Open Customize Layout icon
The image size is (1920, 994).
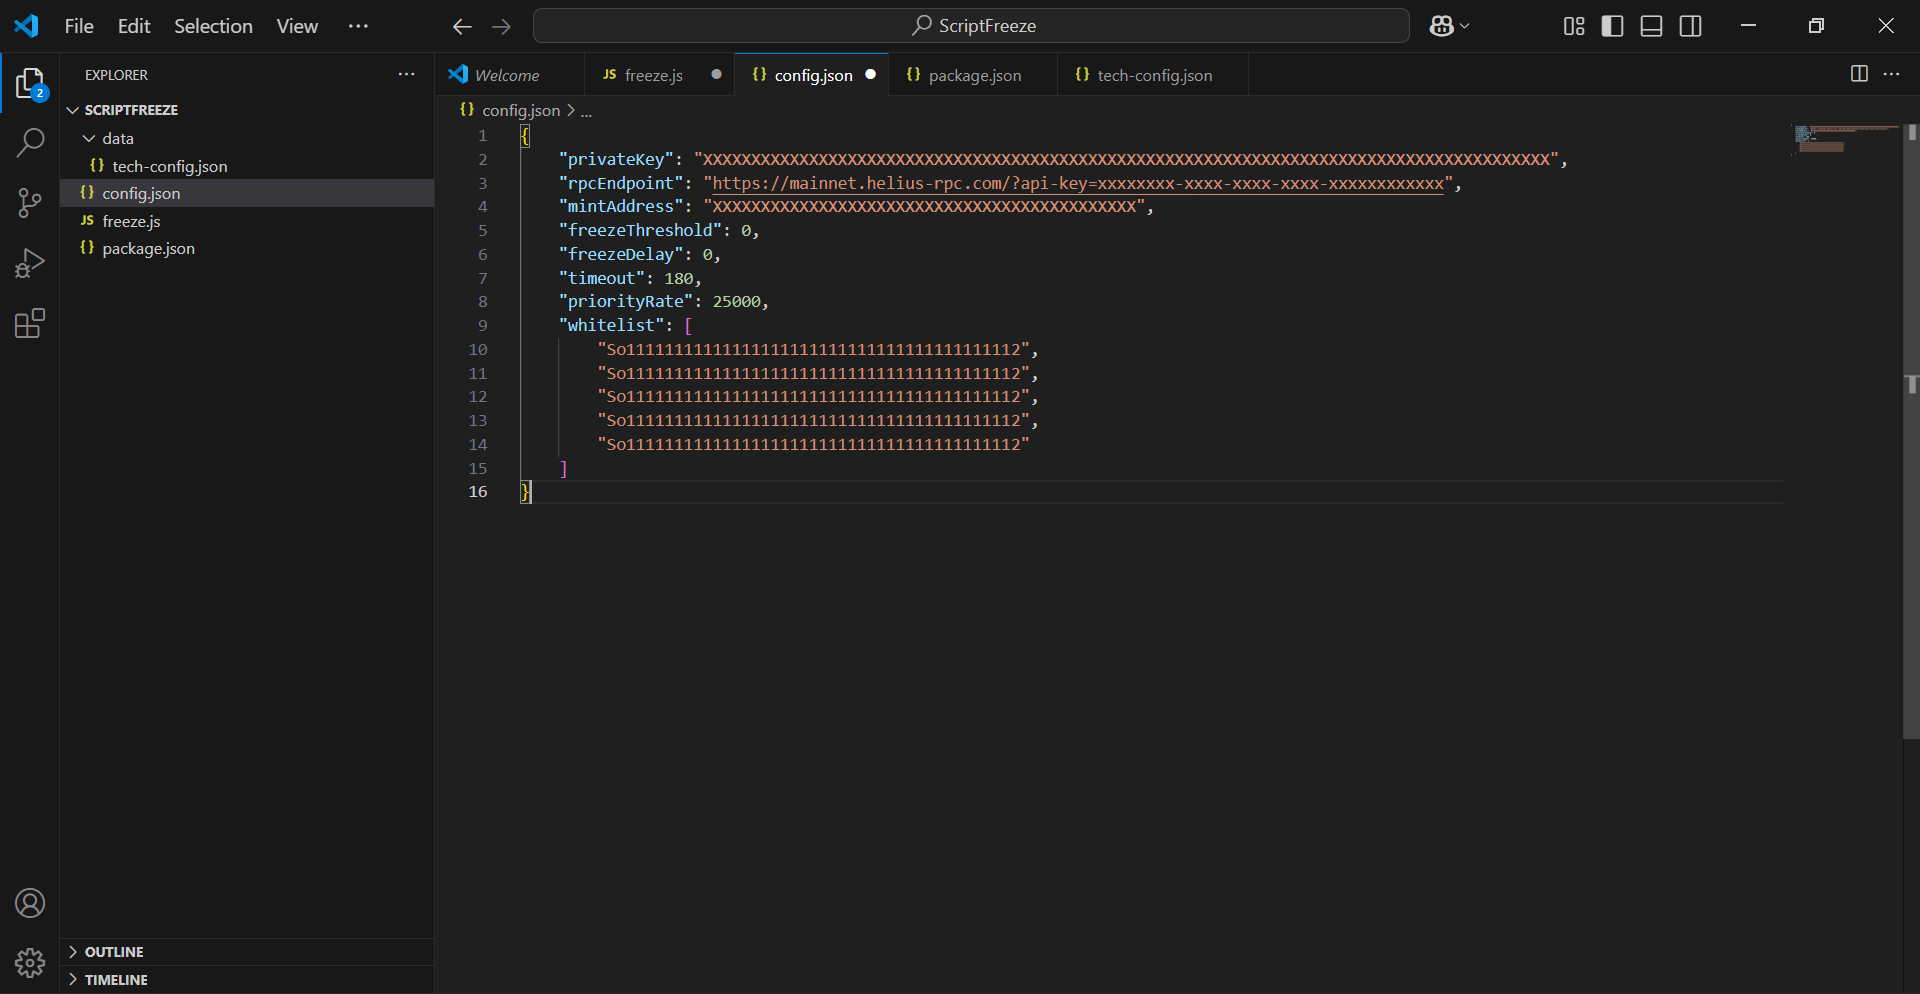tap(1574, 26)
